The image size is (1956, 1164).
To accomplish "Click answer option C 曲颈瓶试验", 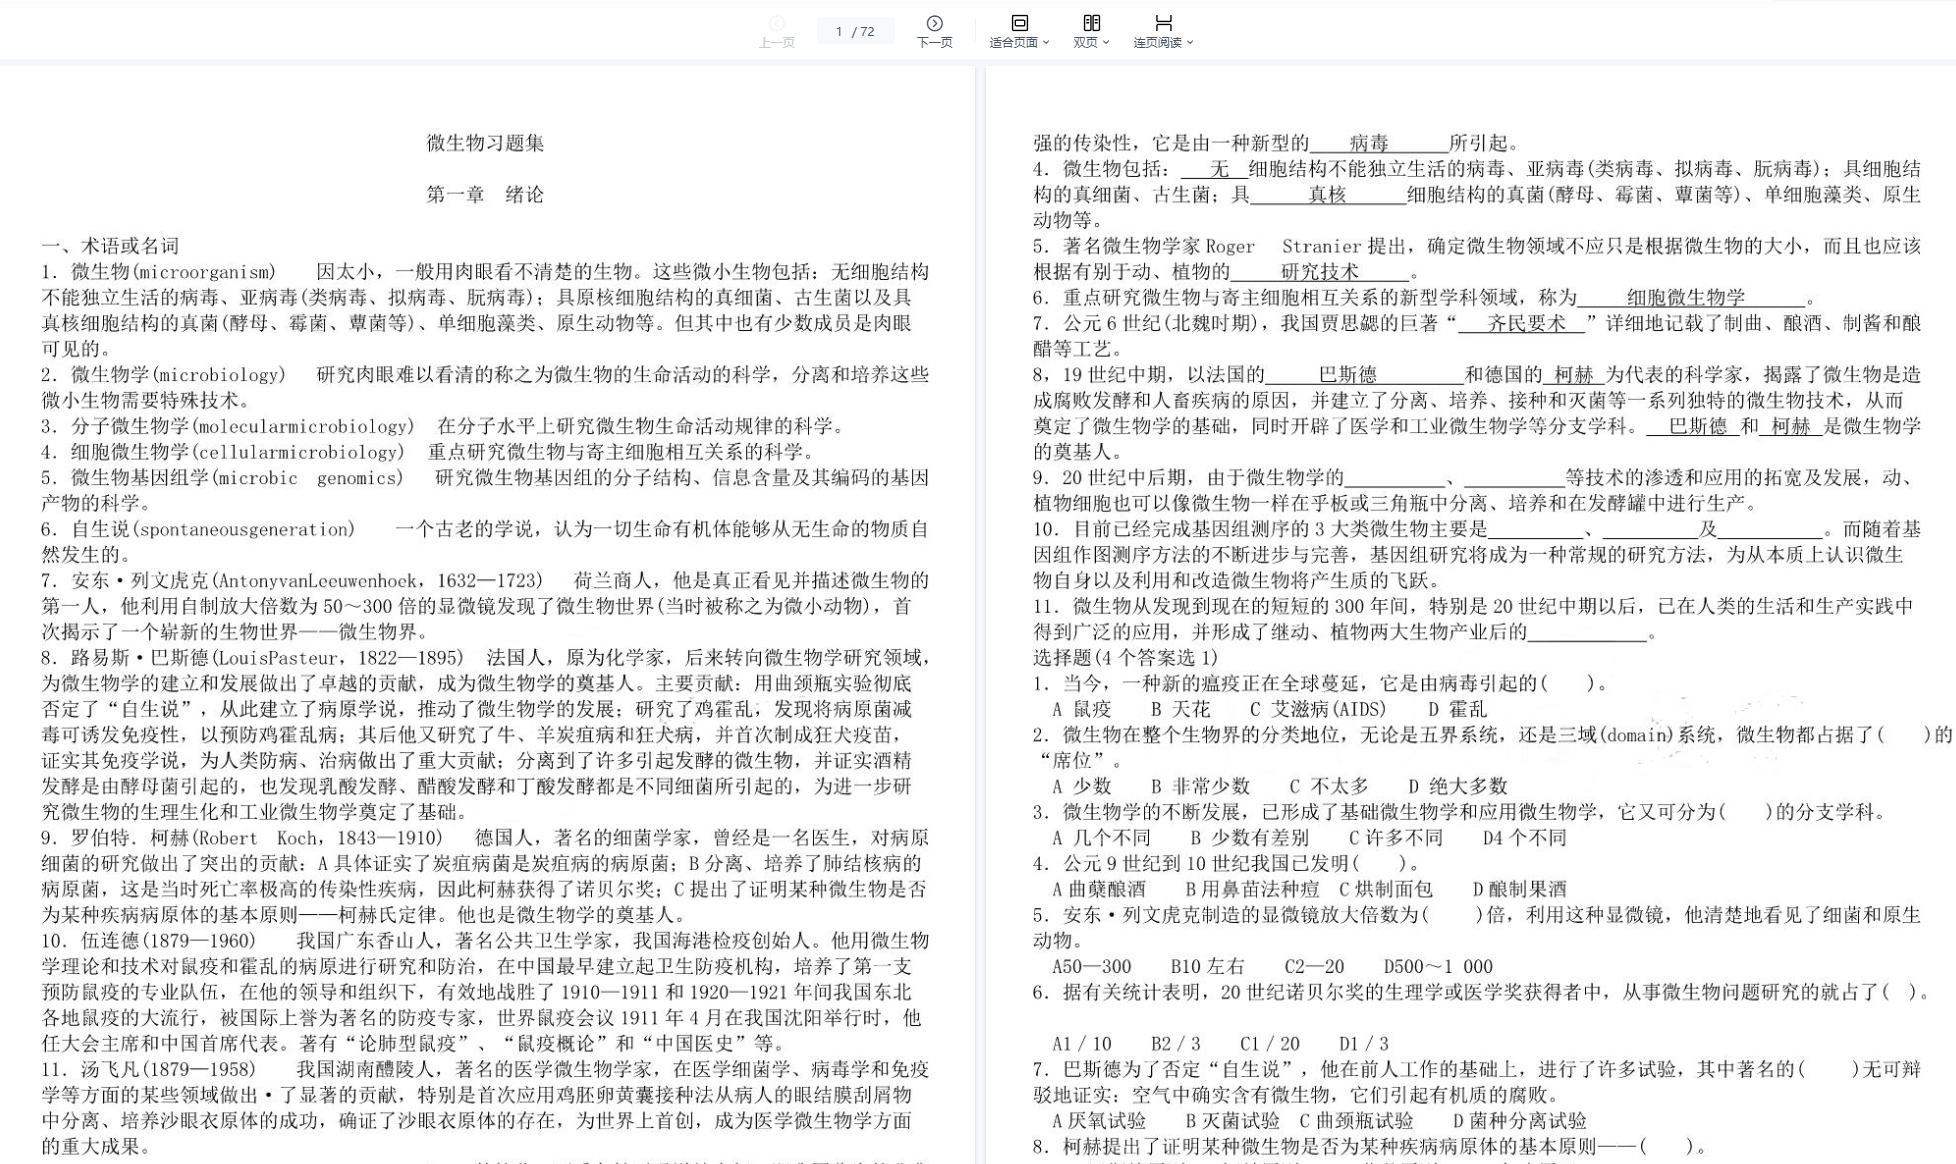I will pyautogui.click(x=1356, y=1121).
